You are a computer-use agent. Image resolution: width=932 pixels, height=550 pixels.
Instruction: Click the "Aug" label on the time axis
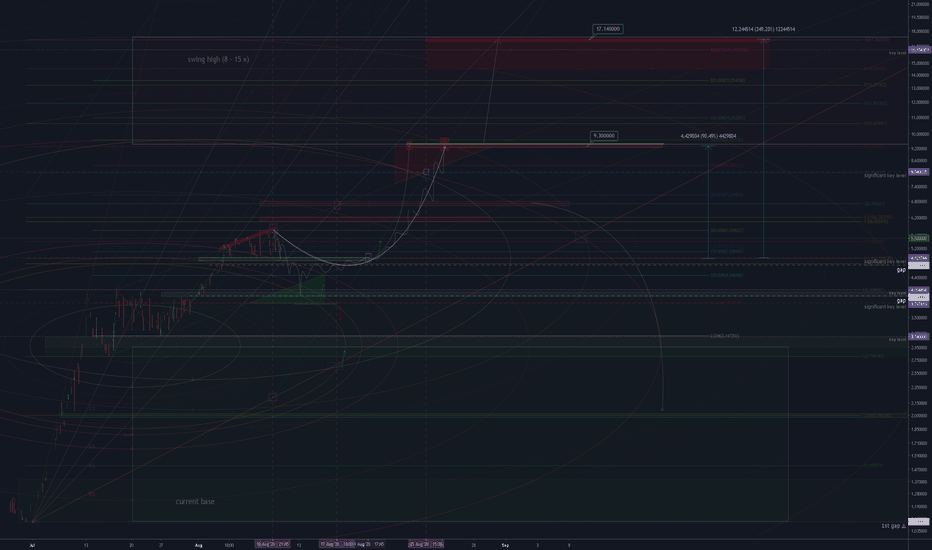[x=199, y=545]
